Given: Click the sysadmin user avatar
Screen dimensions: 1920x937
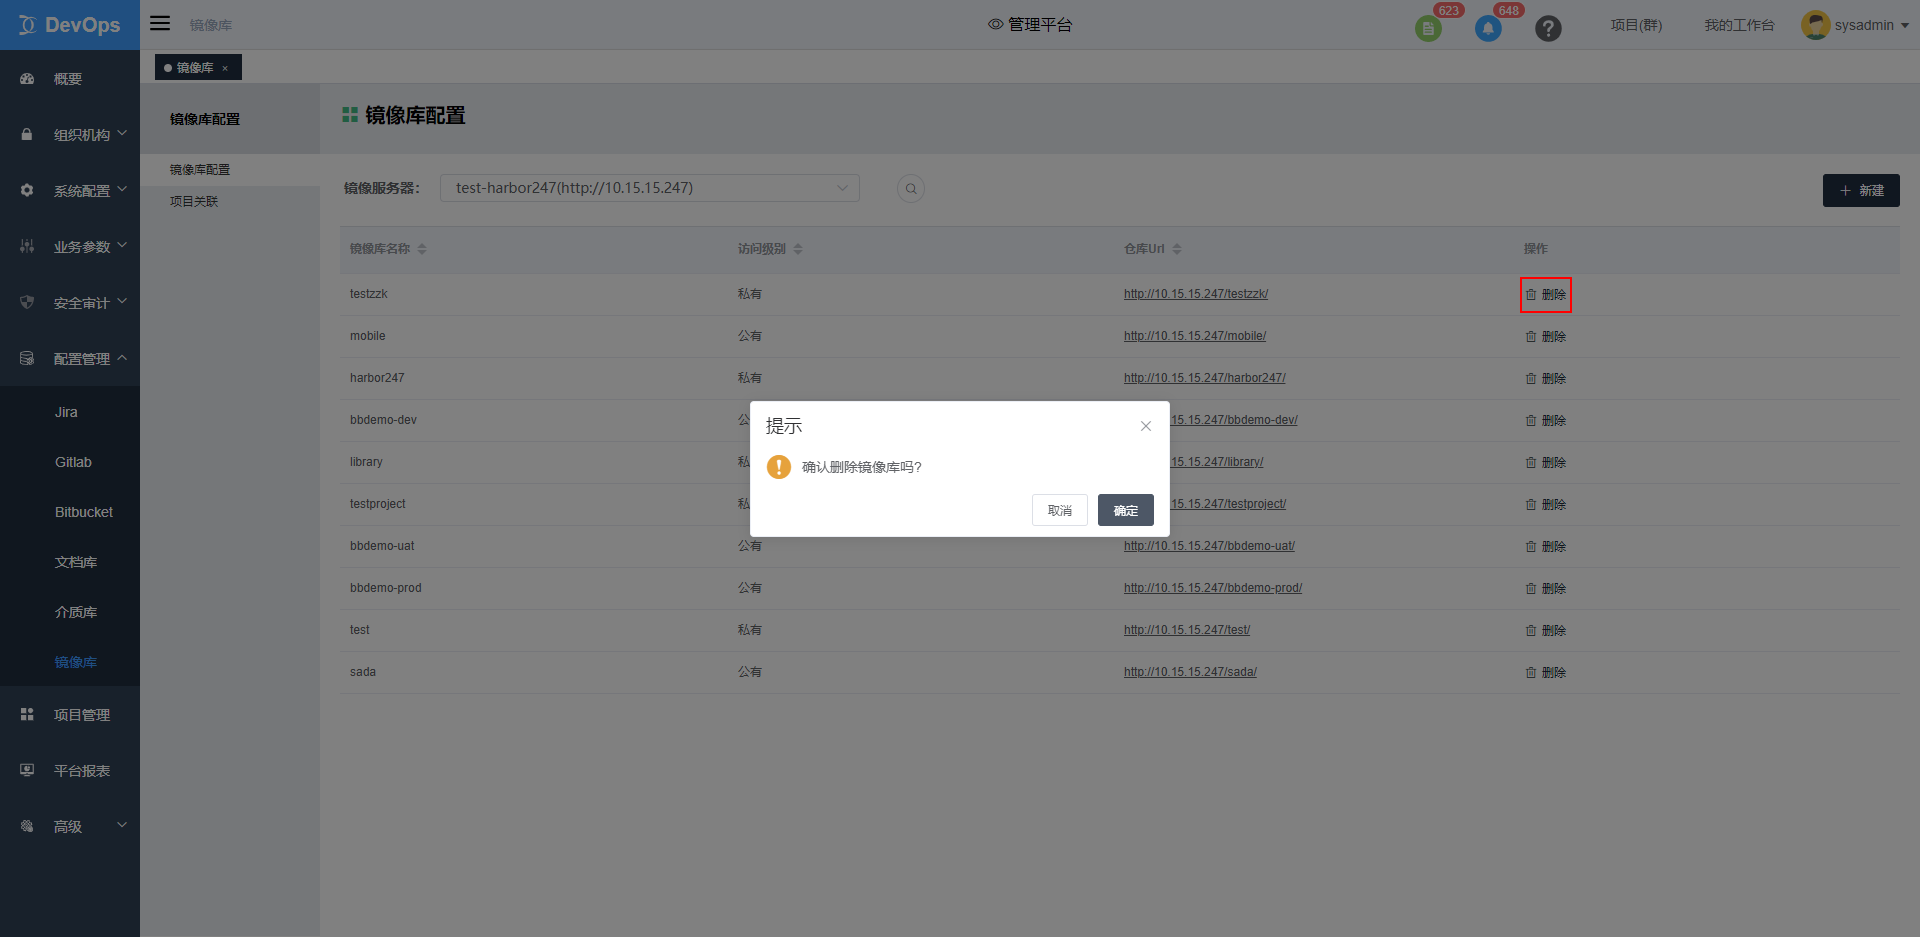Looking at the screenshot, I should click(1815, 25).
